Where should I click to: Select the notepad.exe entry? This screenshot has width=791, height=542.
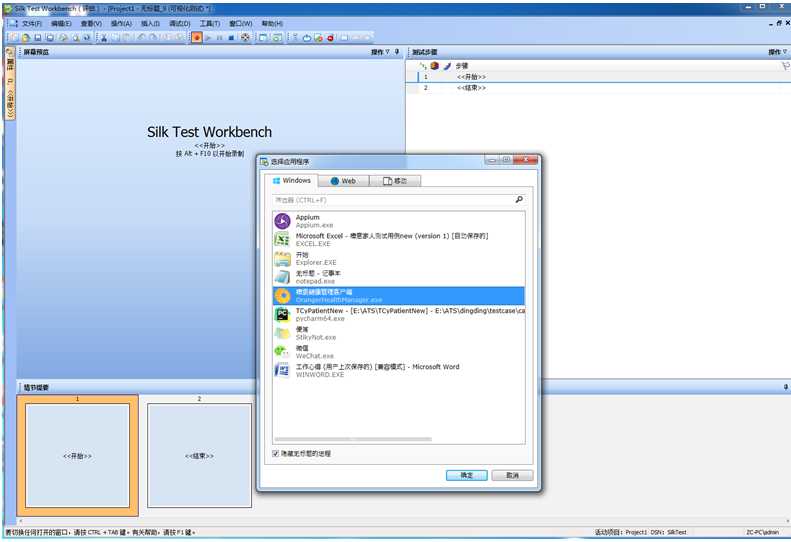(x=399, y=277)
